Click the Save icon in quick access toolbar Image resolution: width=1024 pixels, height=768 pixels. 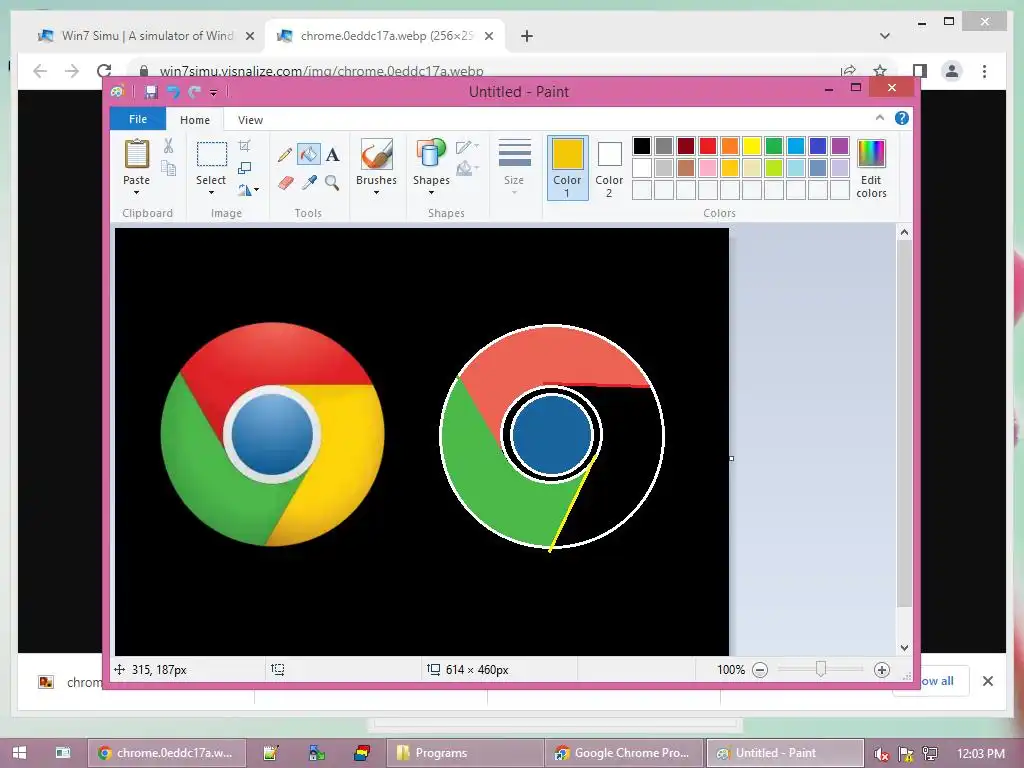[x=151, y=92]
